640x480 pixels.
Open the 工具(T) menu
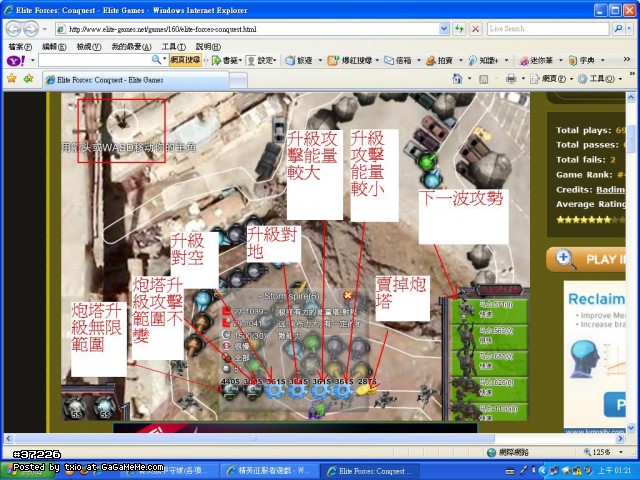point(174,47)
